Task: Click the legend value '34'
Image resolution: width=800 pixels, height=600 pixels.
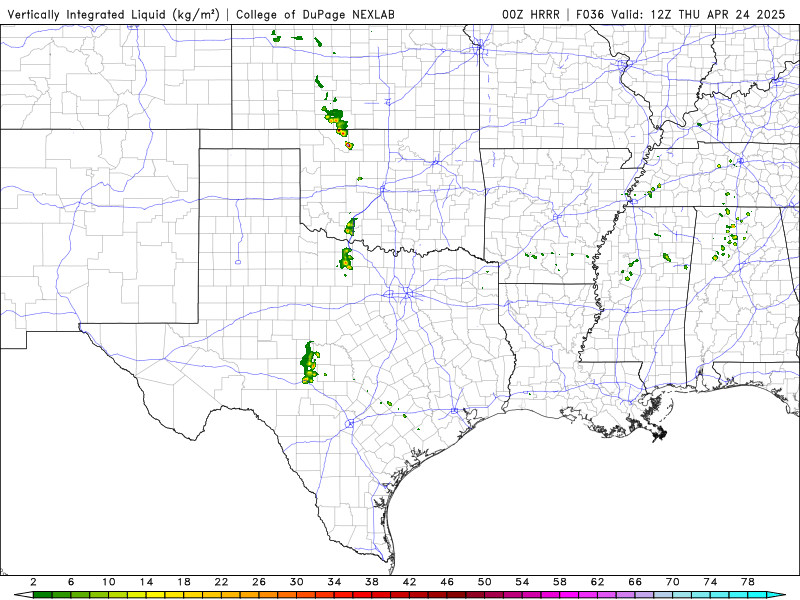Action: tap(334, 582)
